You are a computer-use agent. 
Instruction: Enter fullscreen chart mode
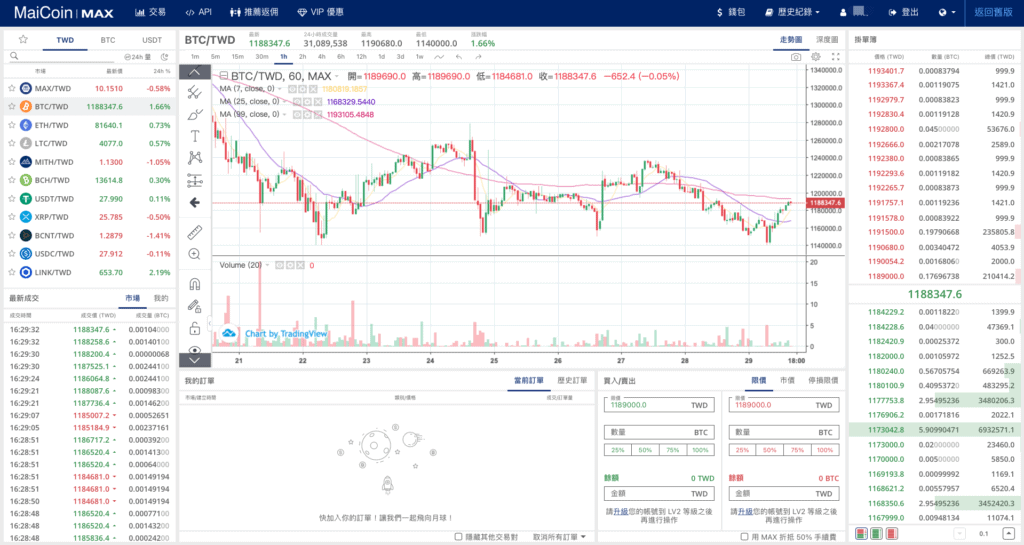(835, 57)
